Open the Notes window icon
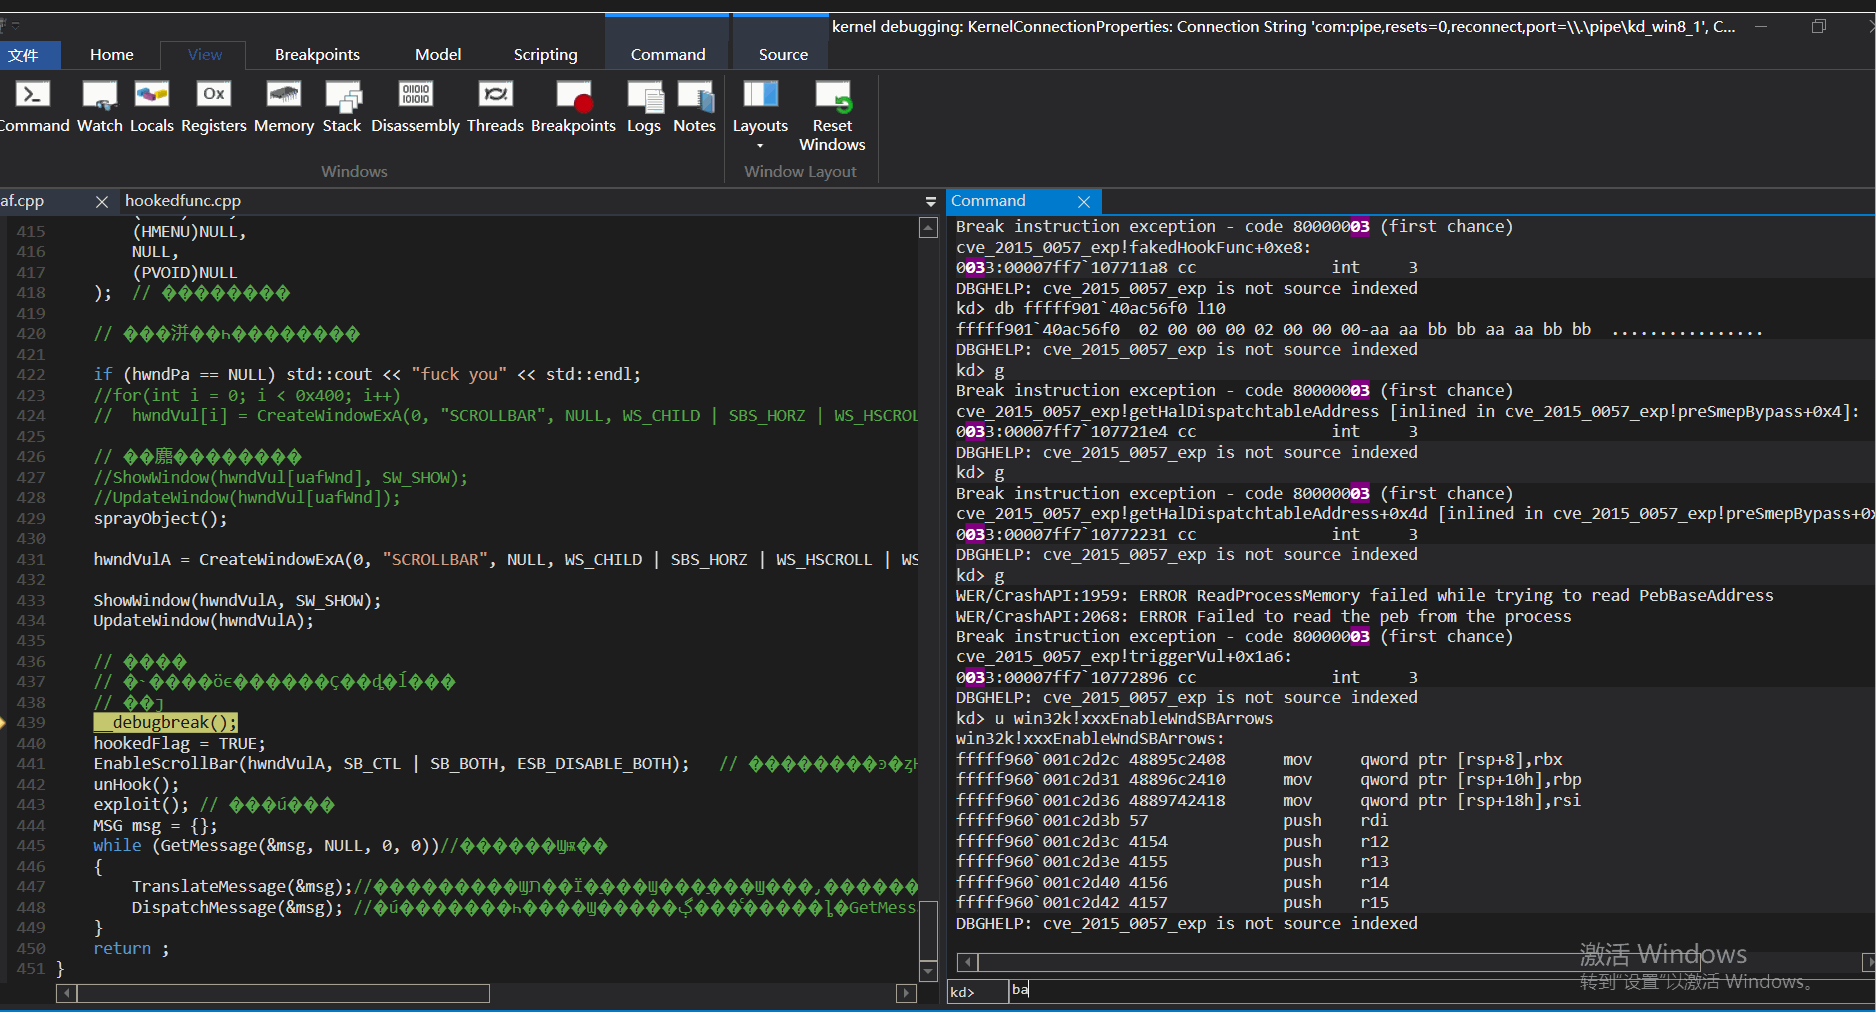Image resolution: width=1876 pixels, height=1012 pixels. coord(694,107)
